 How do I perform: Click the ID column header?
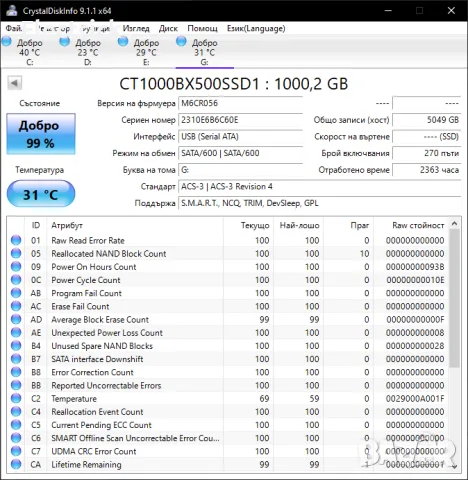coord(36,225)
